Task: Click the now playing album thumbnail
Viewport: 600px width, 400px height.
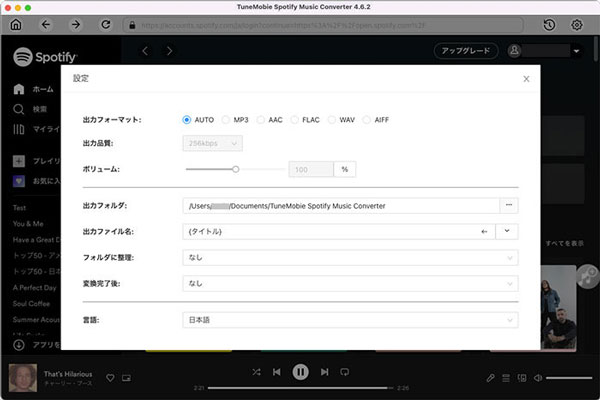Action: click(x=23, y=378)
